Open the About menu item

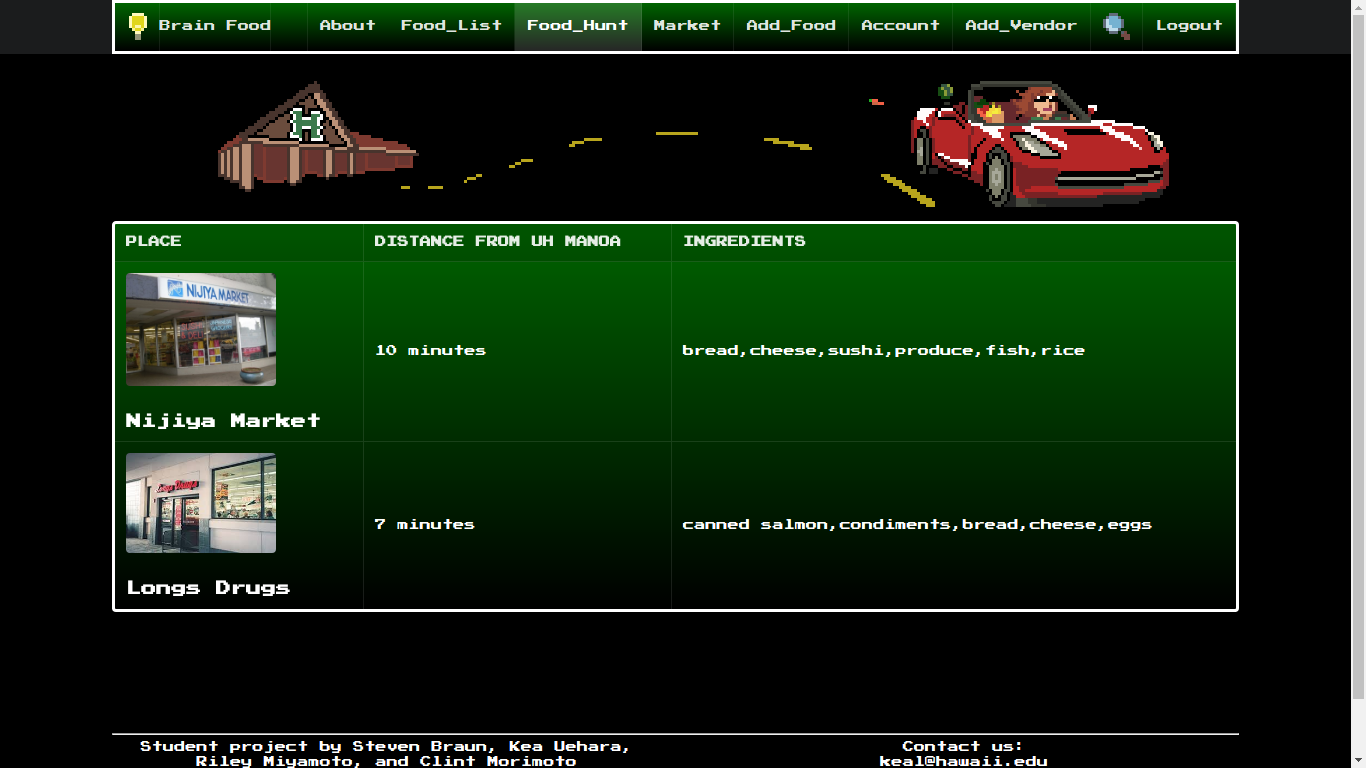(x=347, y=26)
